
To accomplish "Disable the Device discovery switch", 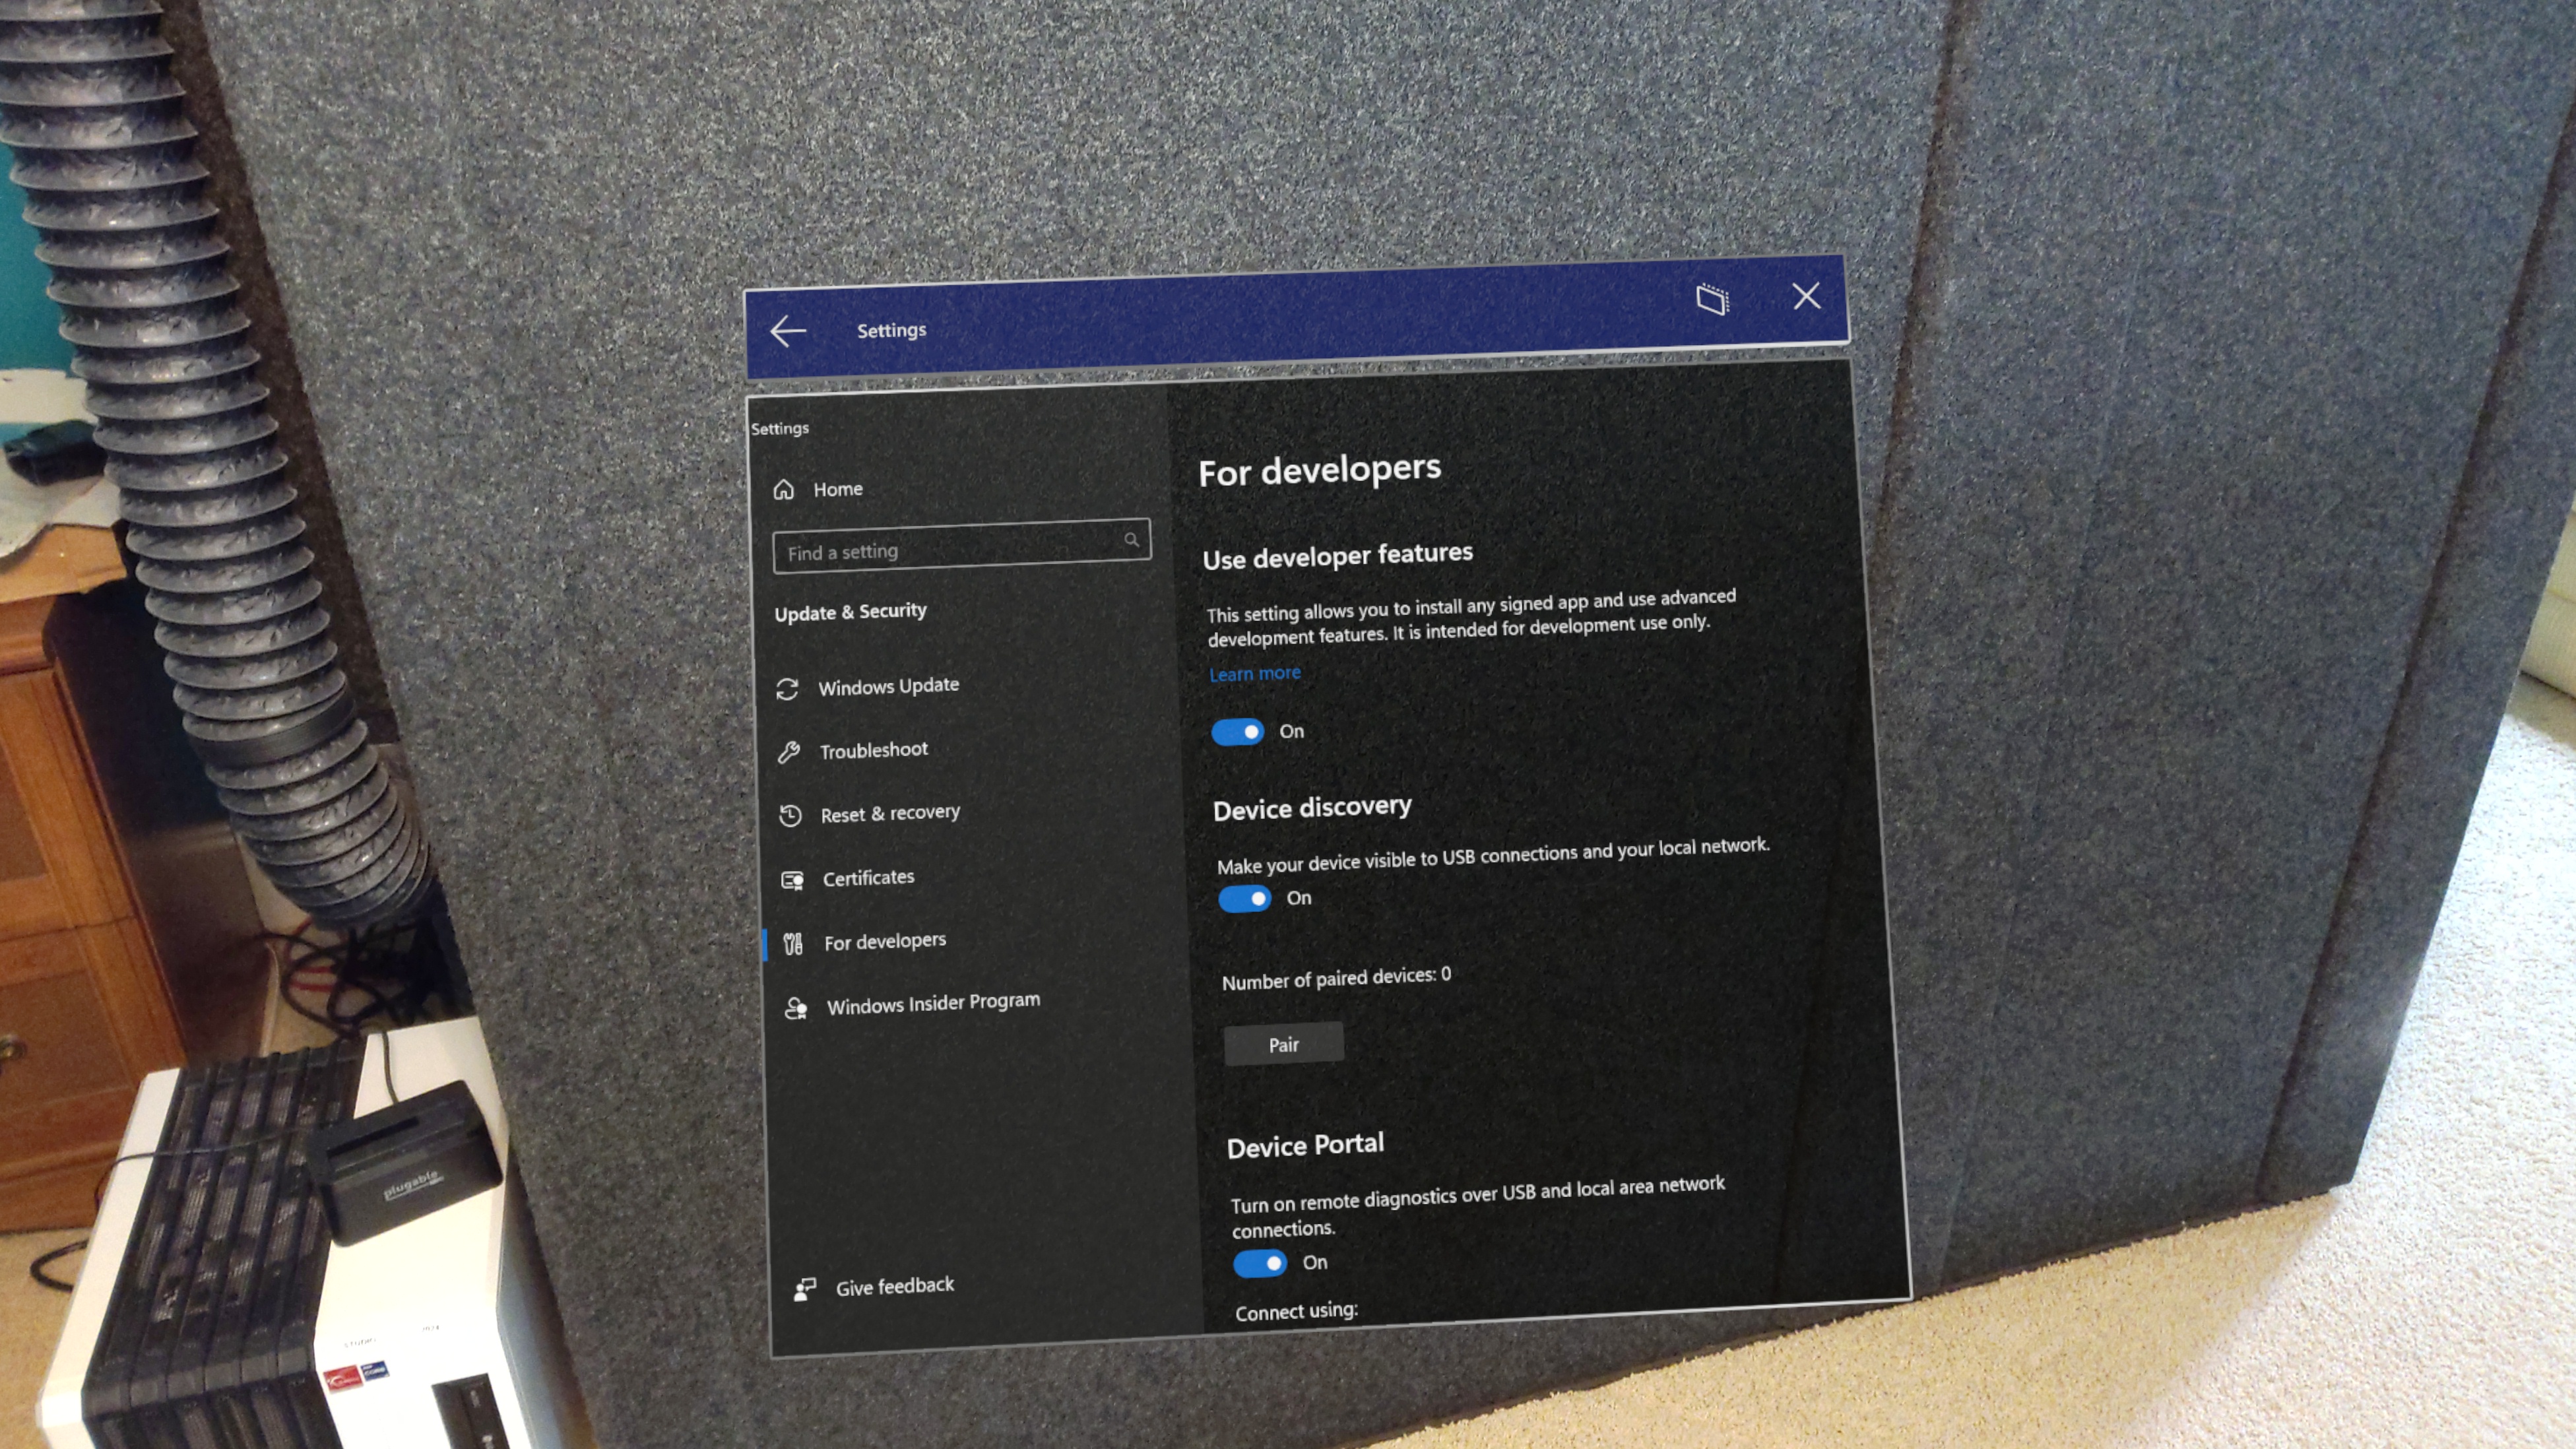I will click(x=1244, y=898).
